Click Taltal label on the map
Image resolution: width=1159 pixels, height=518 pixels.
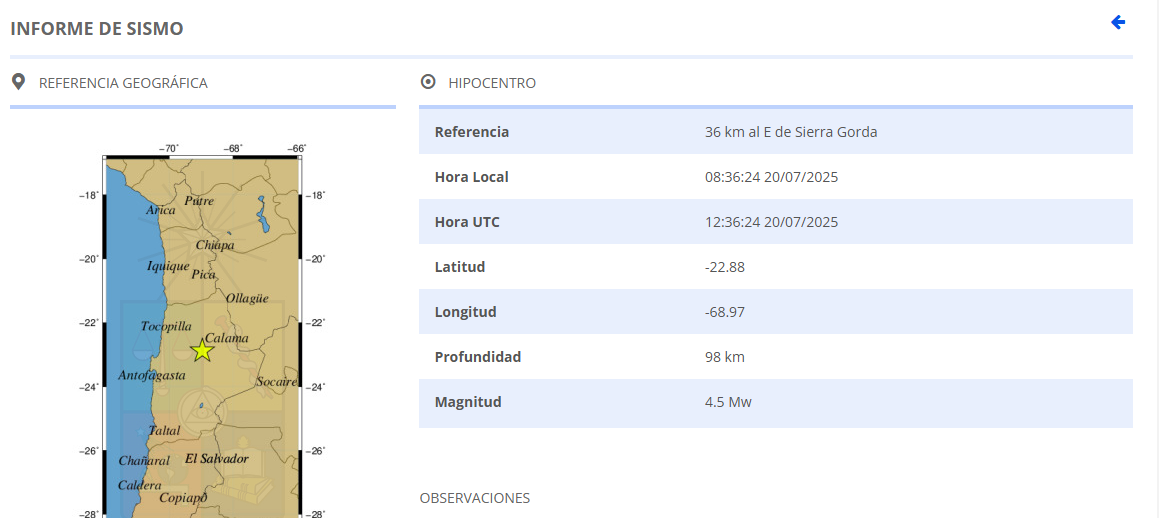(x=164, y=430)
